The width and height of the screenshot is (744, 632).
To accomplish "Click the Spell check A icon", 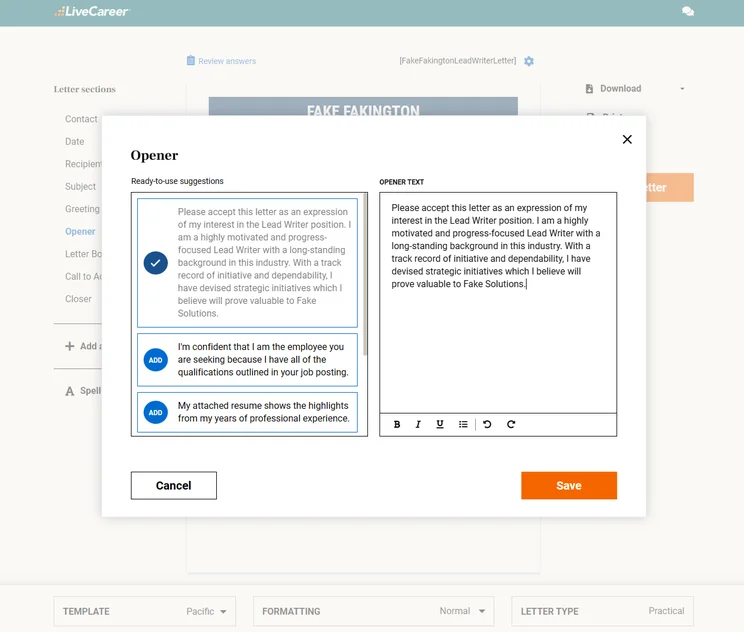I will tap(70, 391).
